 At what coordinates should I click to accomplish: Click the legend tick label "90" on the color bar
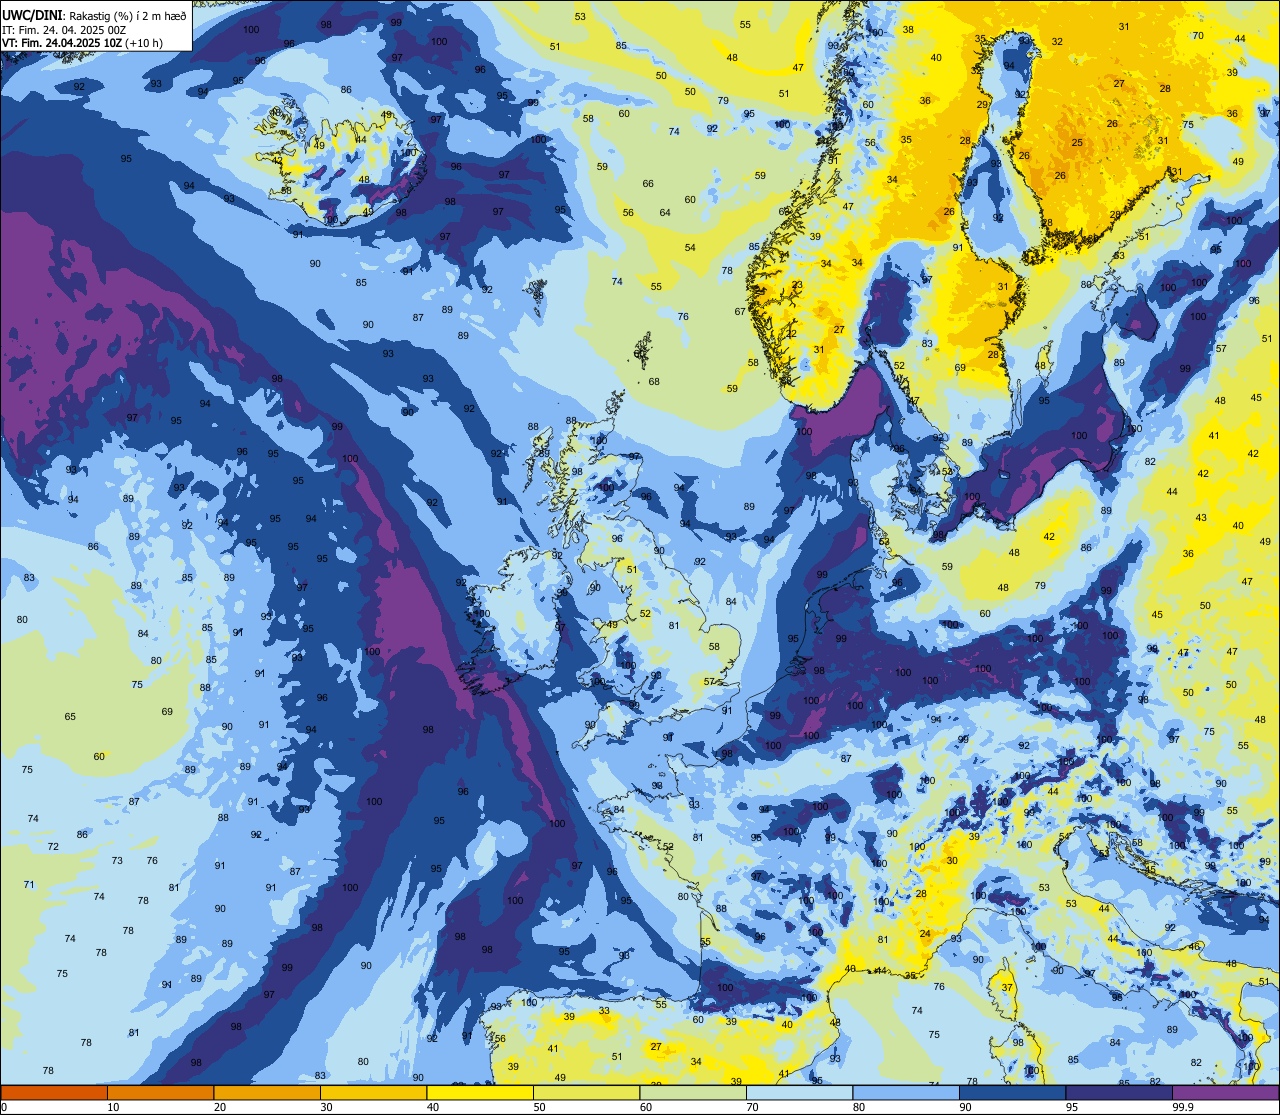pyautogui.click(x=965, y=1107)
